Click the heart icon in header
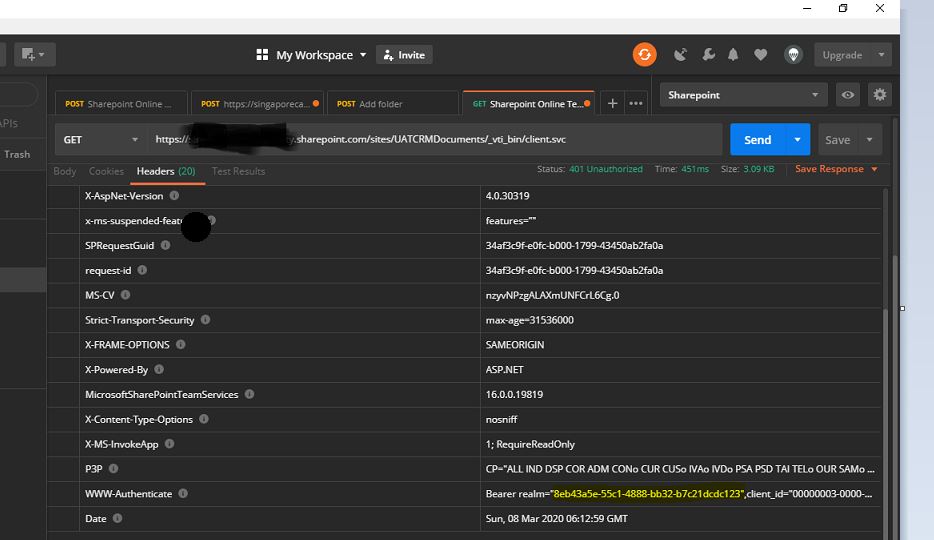This screenshot has height=540, width=934. click(x=761, y=55)
